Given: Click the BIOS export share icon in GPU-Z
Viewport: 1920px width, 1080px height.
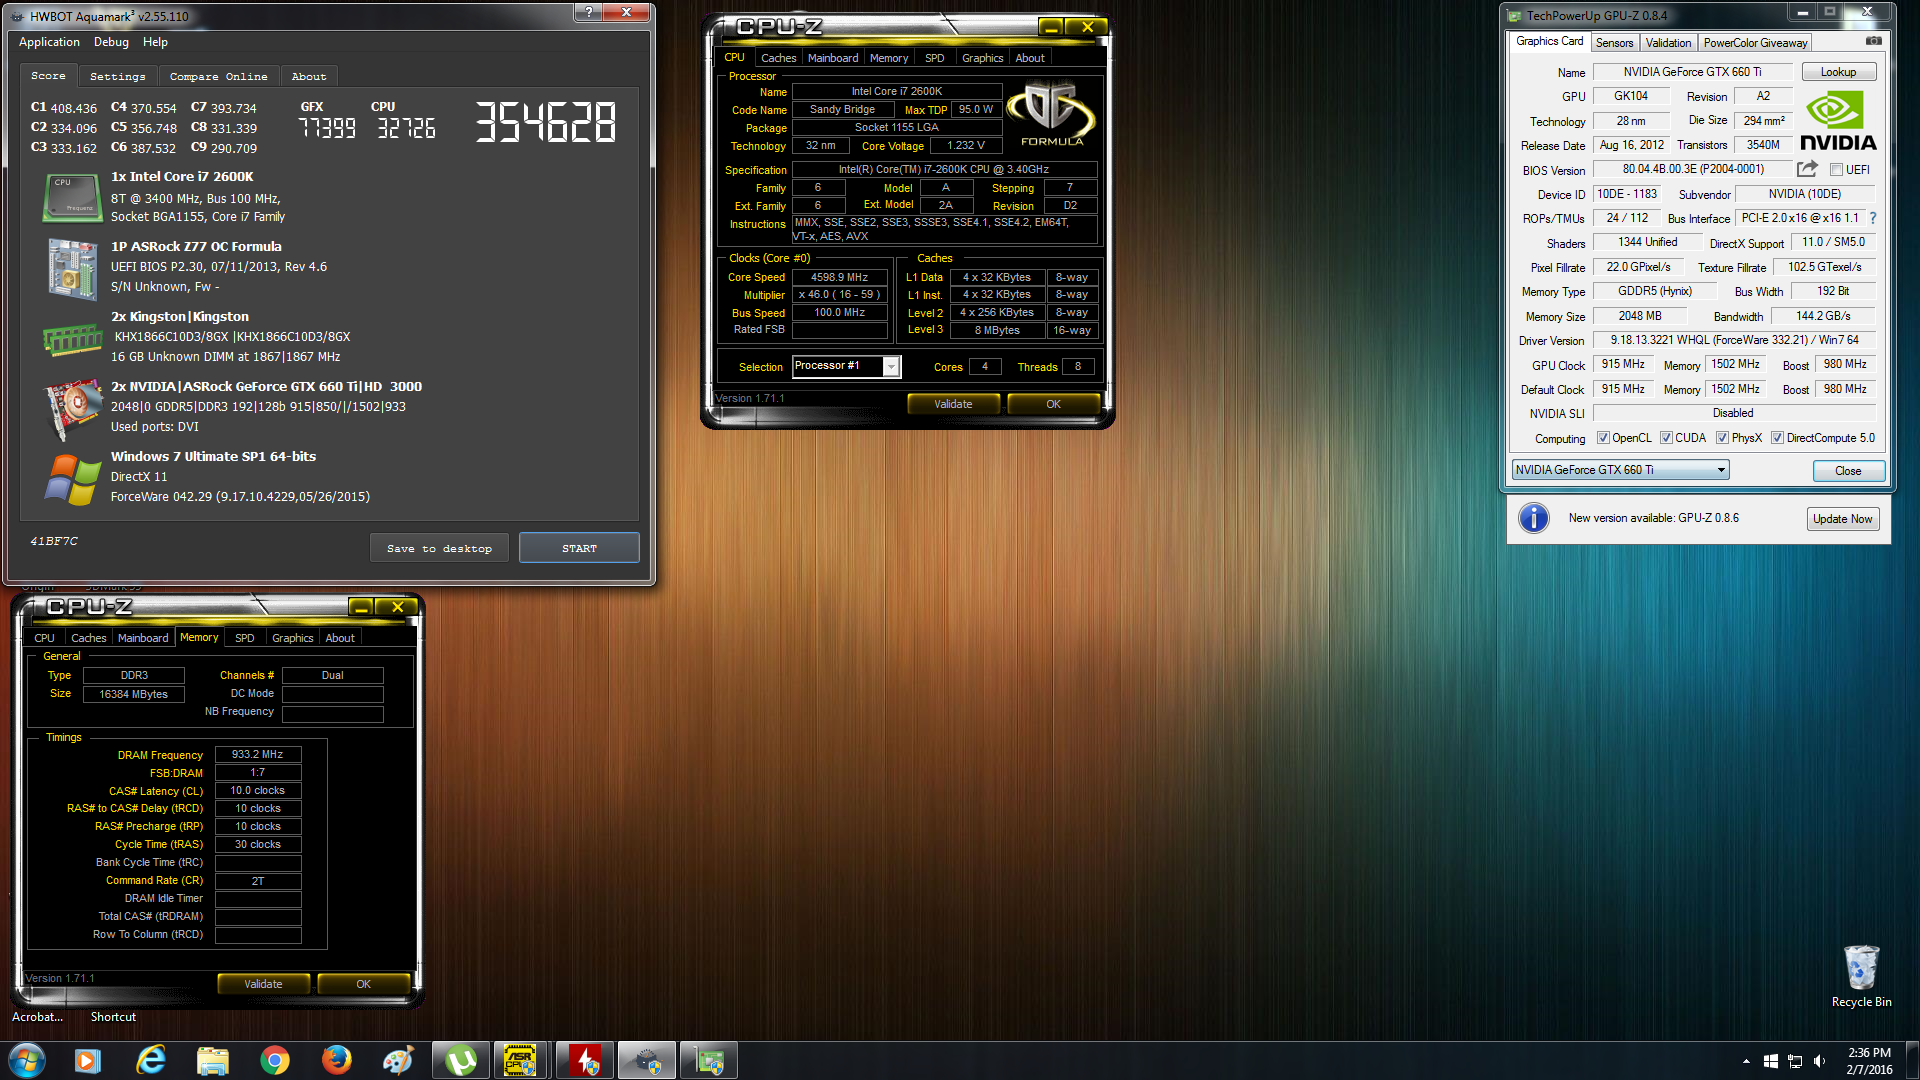Looking at the screenshot, I should tap(1807, 169).
